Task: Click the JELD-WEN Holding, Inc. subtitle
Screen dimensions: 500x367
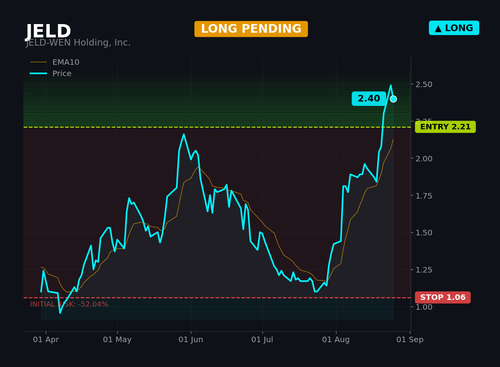Action: pos(78,43)
